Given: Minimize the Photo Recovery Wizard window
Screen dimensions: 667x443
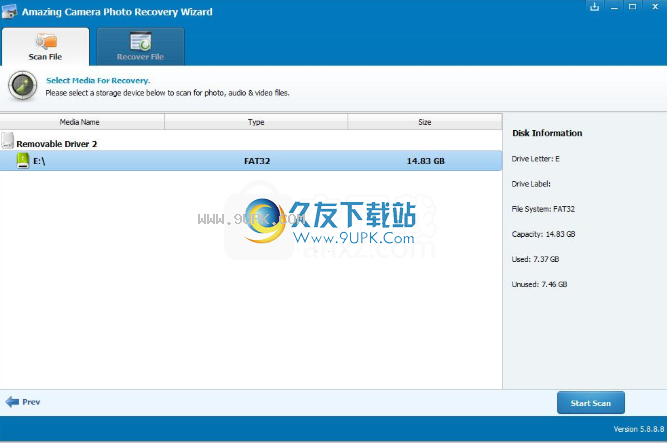Looking at the screenshot, I should pyautogui.click(x=614, y=7).
